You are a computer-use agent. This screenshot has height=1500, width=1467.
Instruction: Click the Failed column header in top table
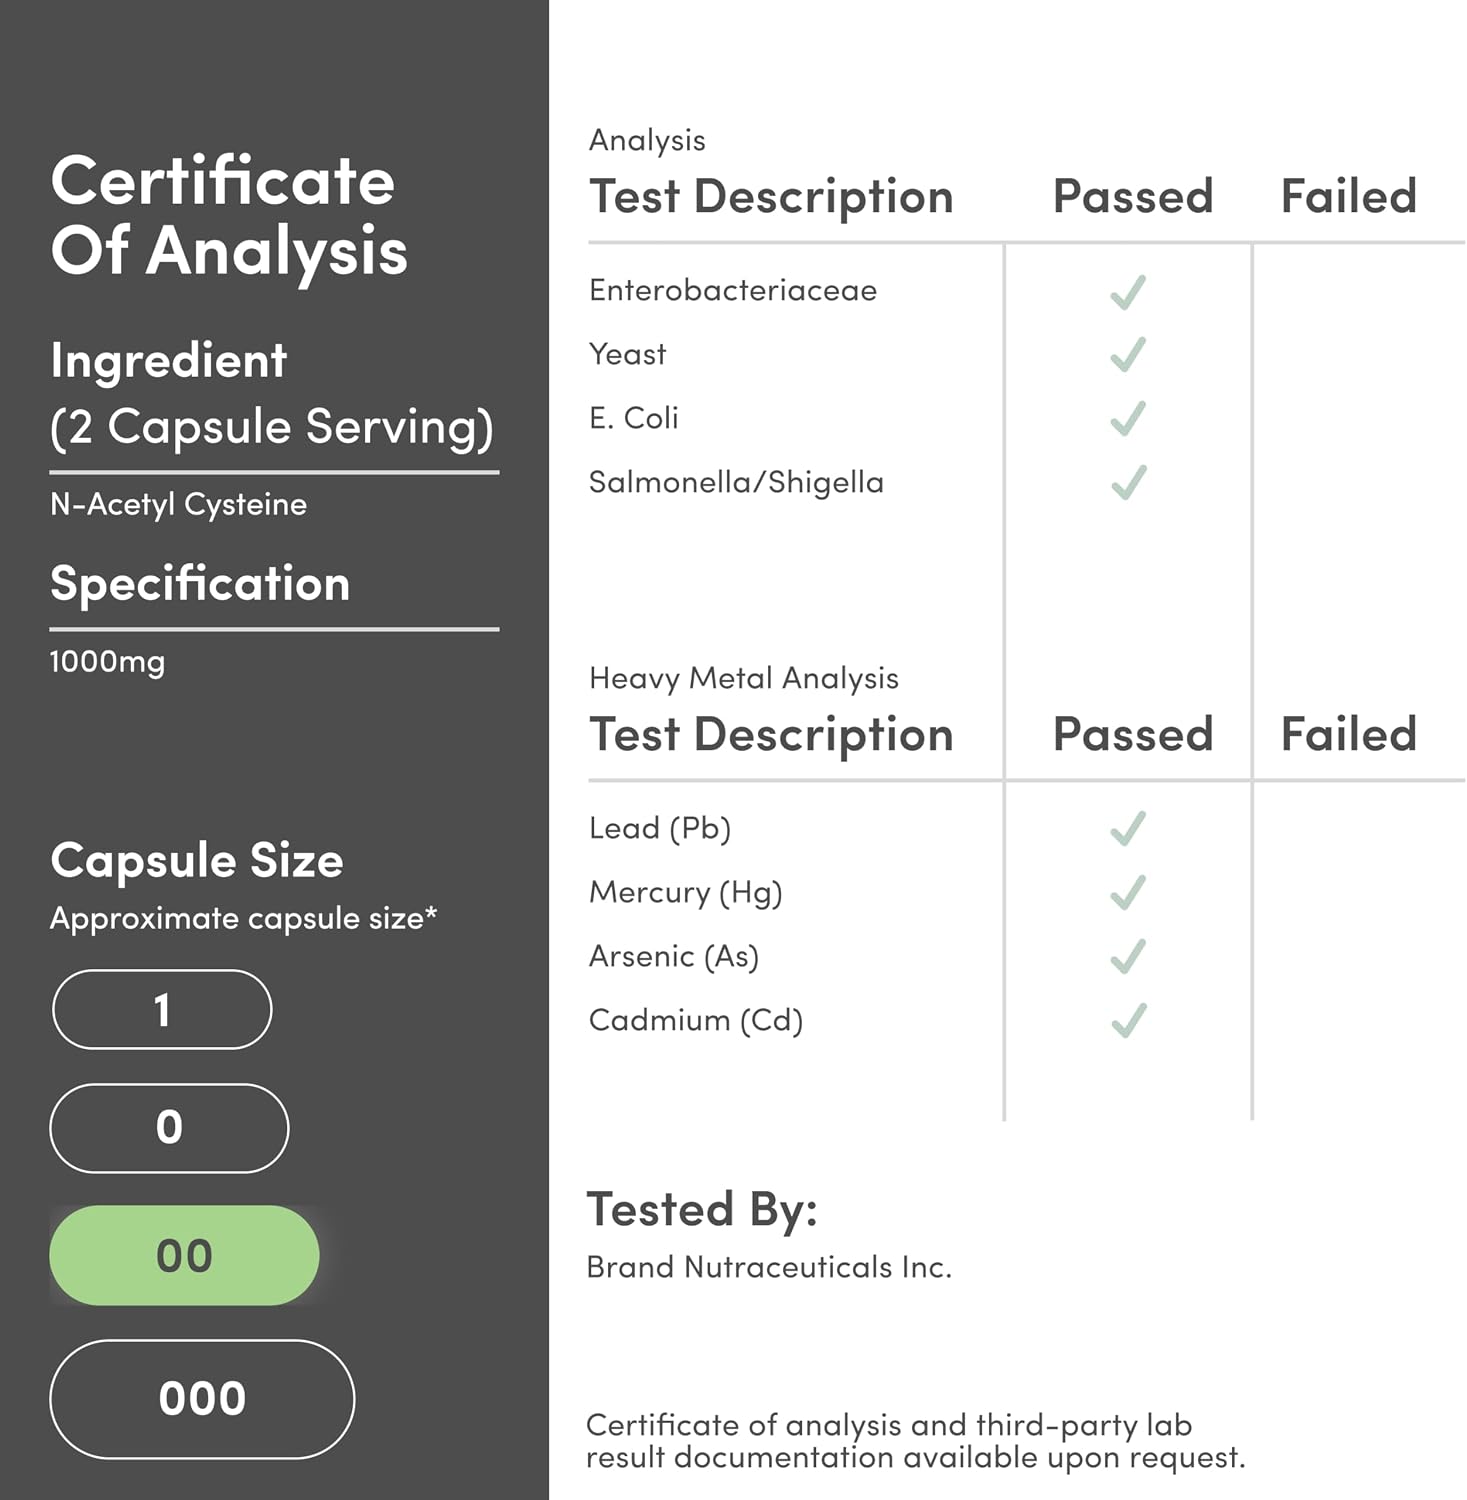click(1349, 196)
